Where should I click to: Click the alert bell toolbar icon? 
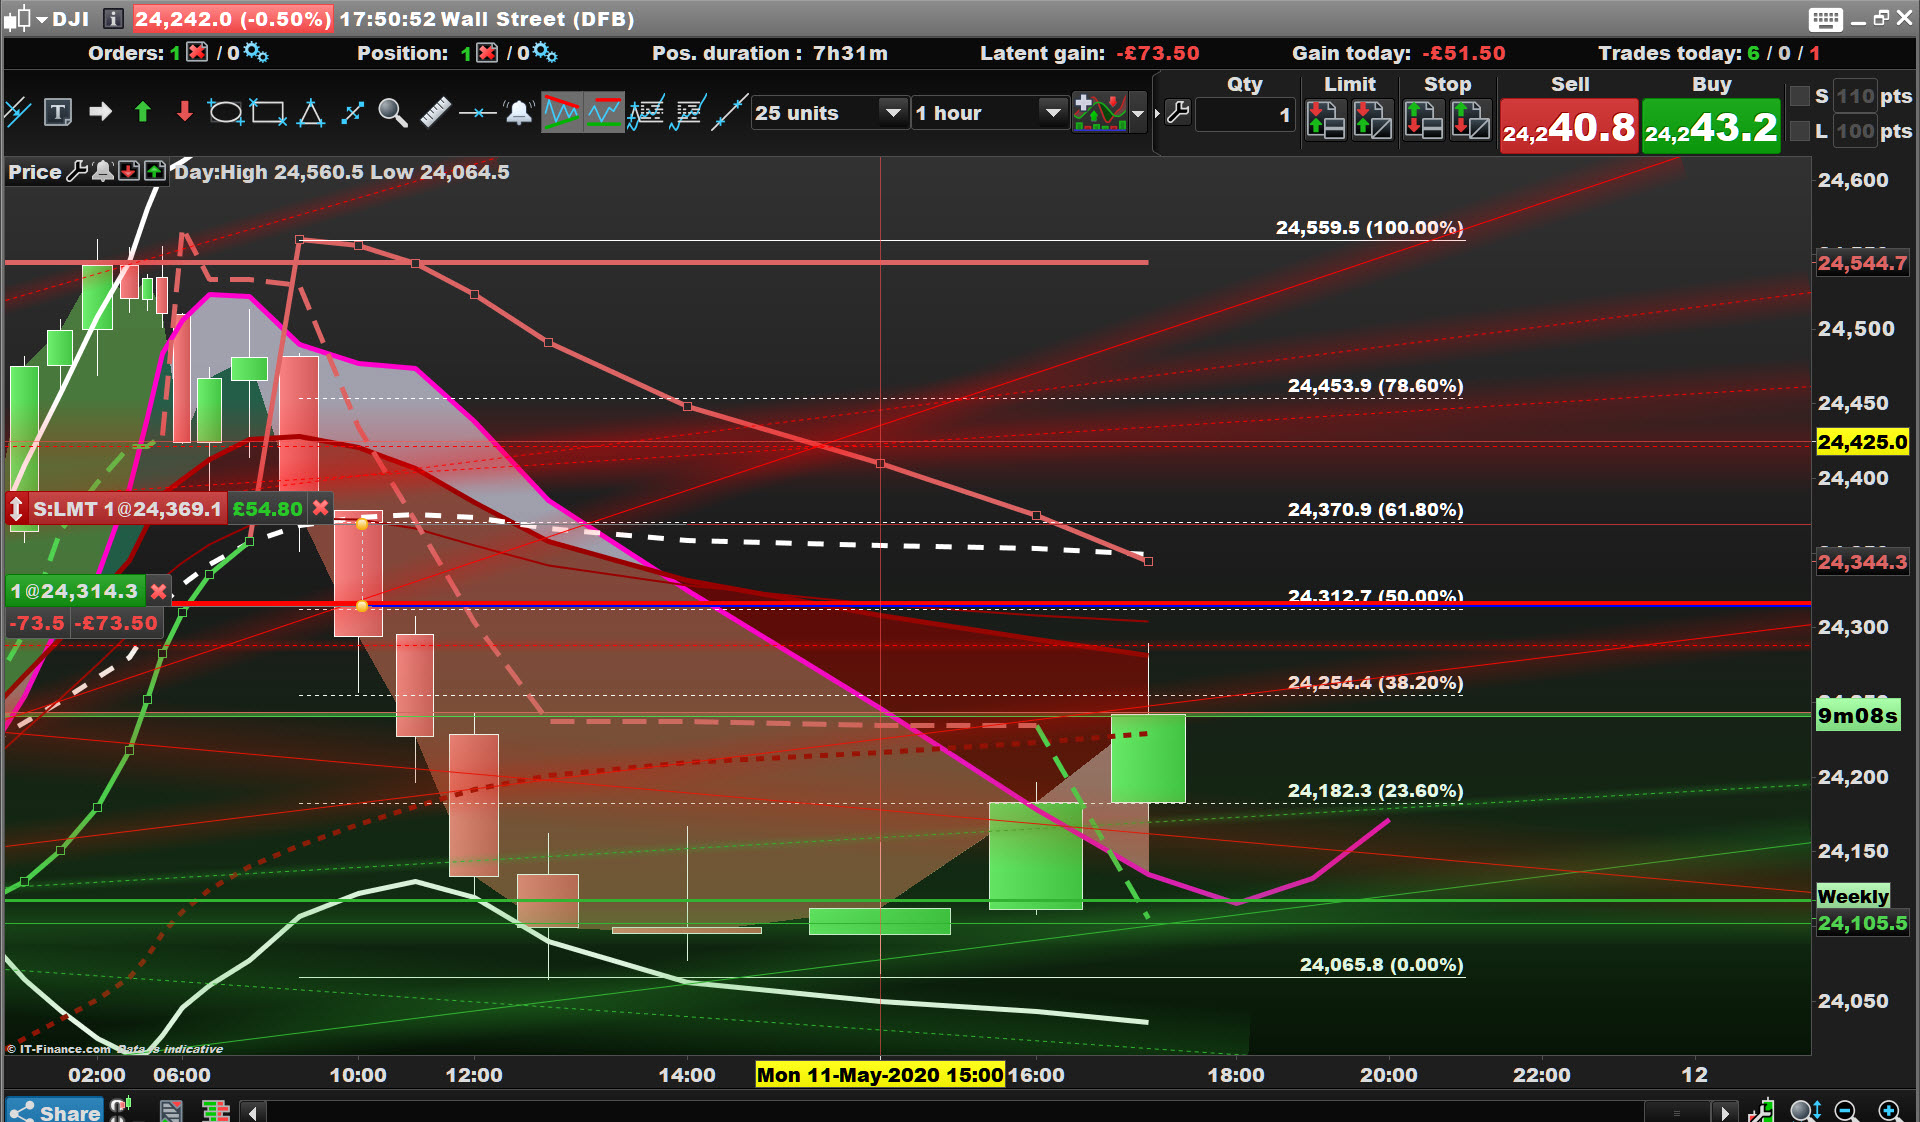point(519,113)
